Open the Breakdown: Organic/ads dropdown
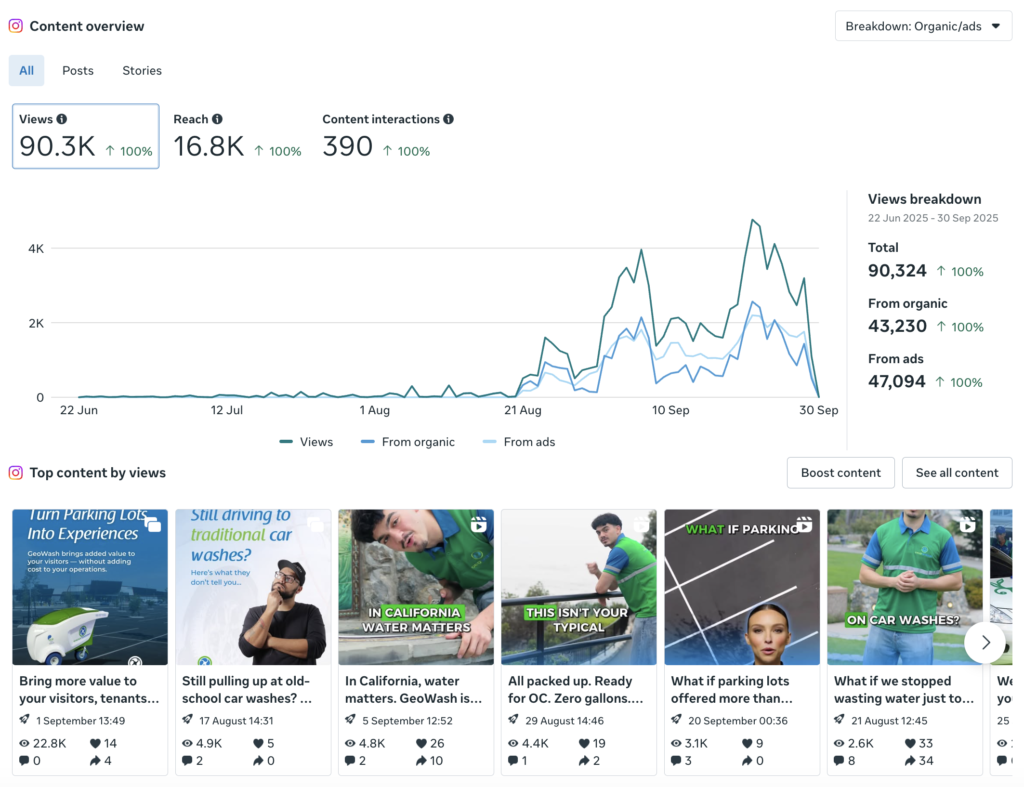 (x=922, y=26)
